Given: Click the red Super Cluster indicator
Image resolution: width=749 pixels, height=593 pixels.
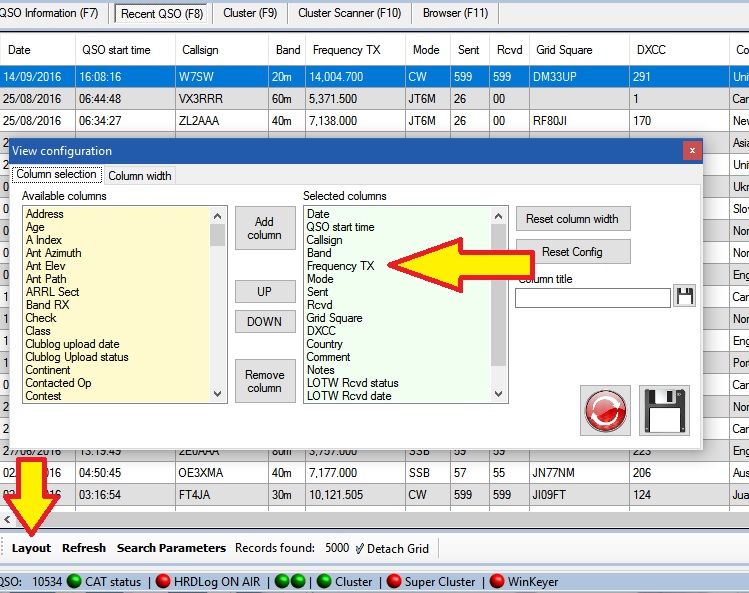Looking at the screenshot, I should [x=394, y=581].
